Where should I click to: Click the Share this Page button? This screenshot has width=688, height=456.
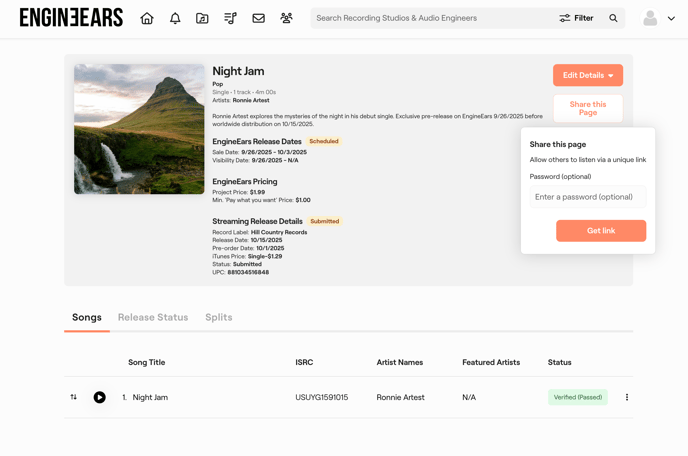click(588, 108)
